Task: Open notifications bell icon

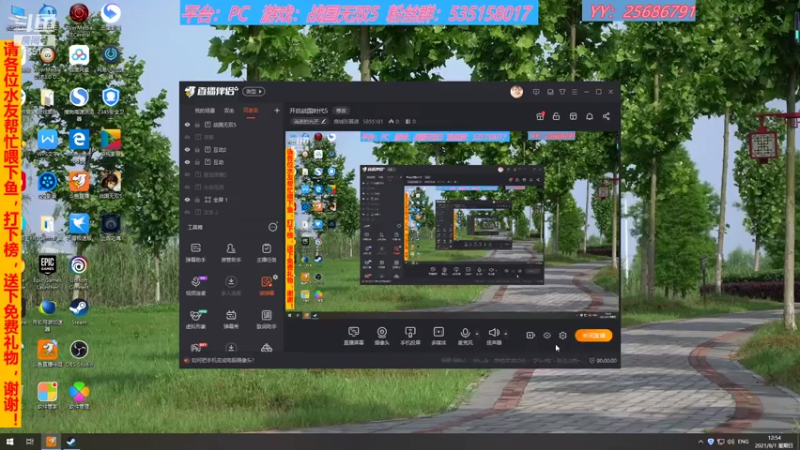Action: click(589, 116)
